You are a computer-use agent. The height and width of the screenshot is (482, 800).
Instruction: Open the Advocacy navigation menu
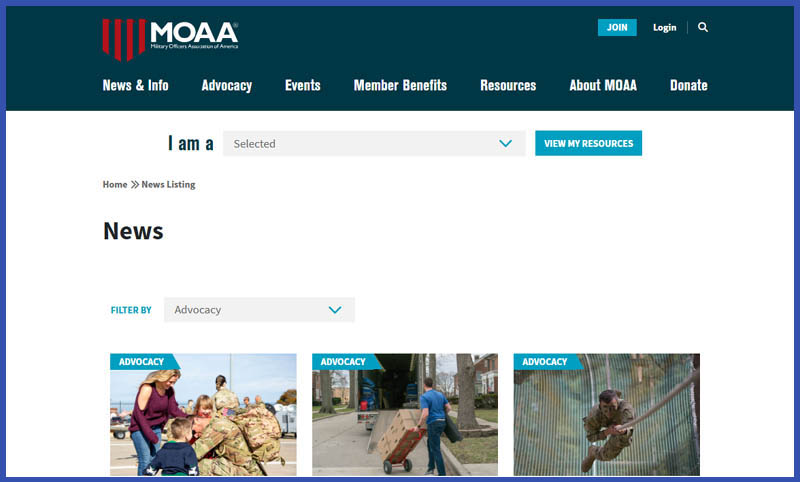[x=227, y=85]
